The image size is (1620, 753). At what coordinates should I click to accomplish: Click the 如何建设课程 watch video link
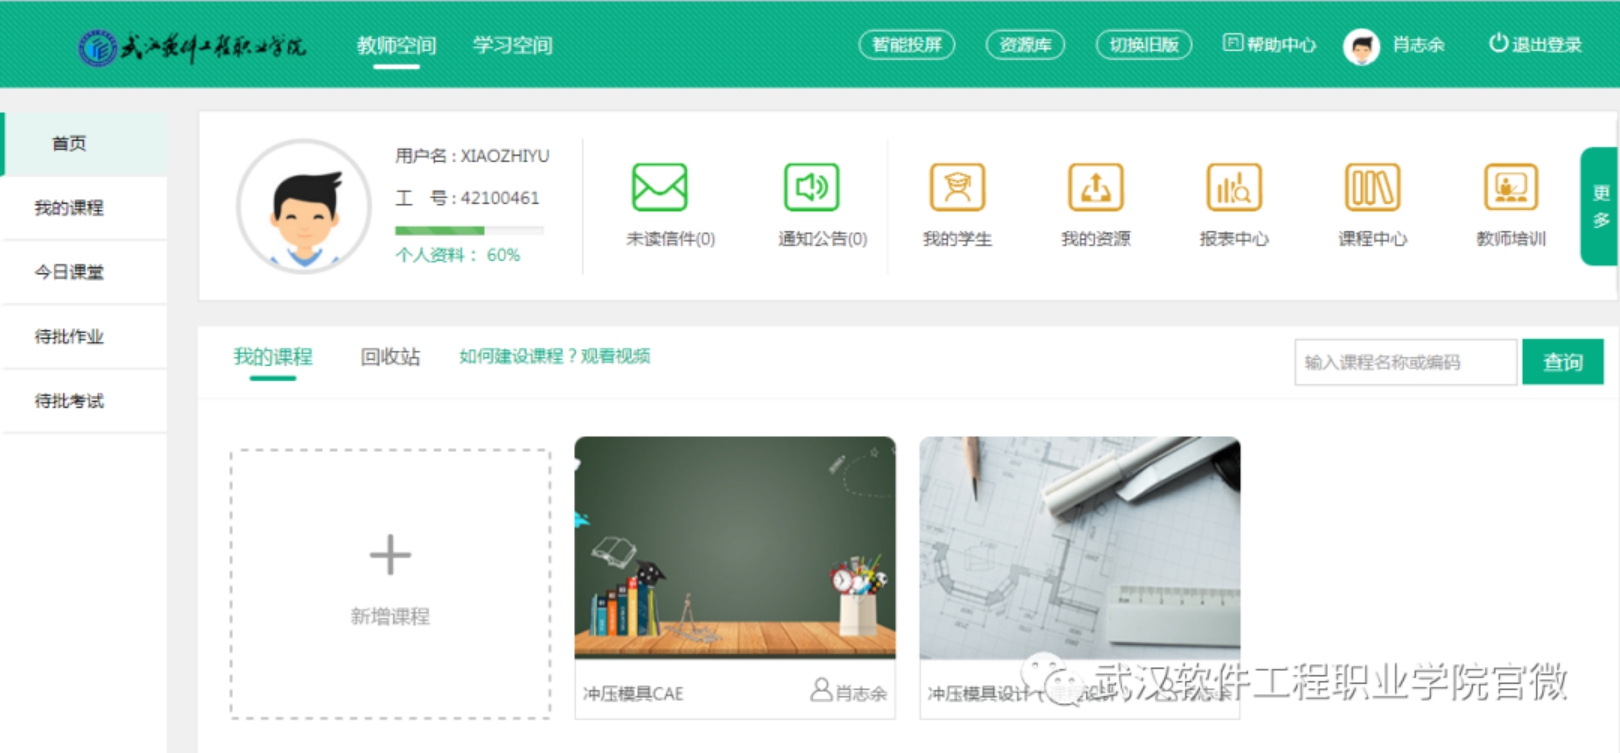(x=554, y=356)
